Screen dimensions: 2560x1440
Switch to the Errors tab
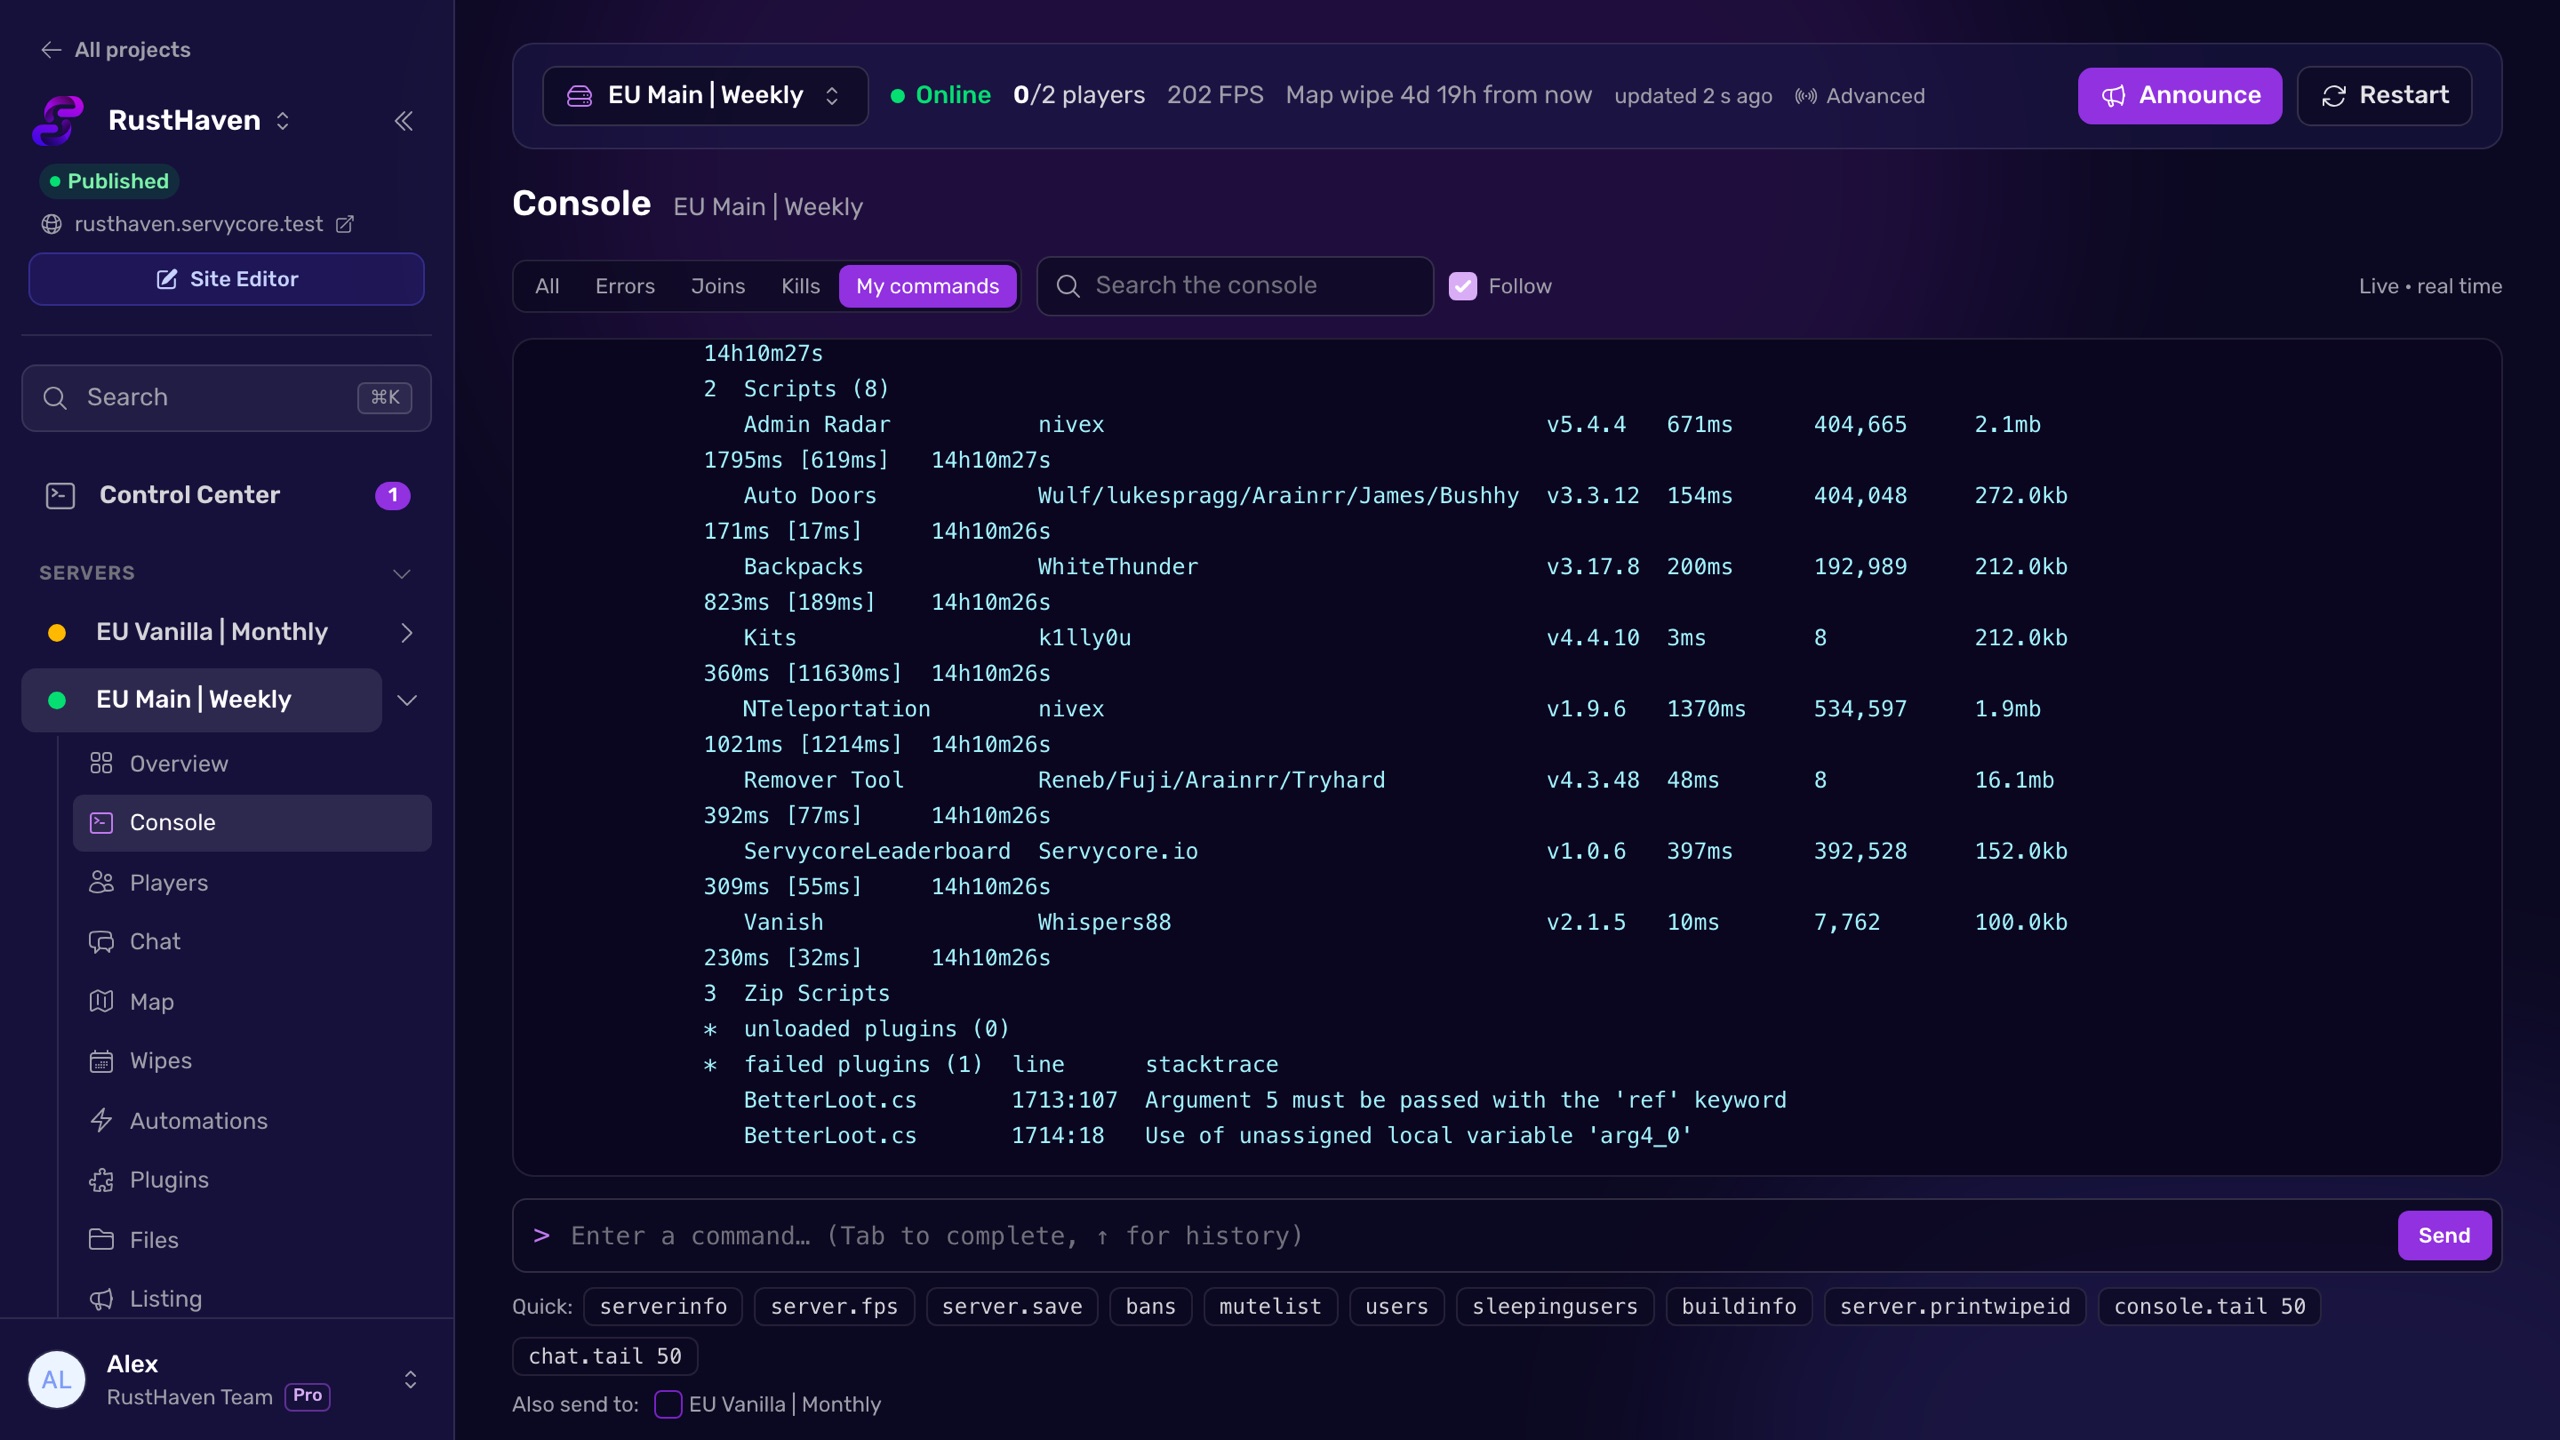click(x=625, y=286)
